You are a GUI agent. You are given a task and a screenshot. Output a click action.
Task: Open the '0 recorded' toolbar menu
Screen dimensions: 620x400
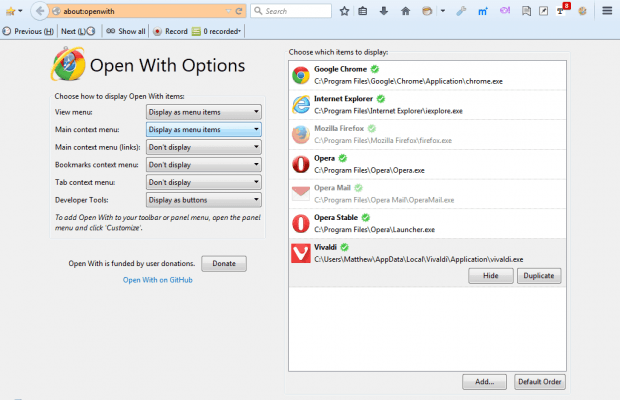(x=216, y=31)
